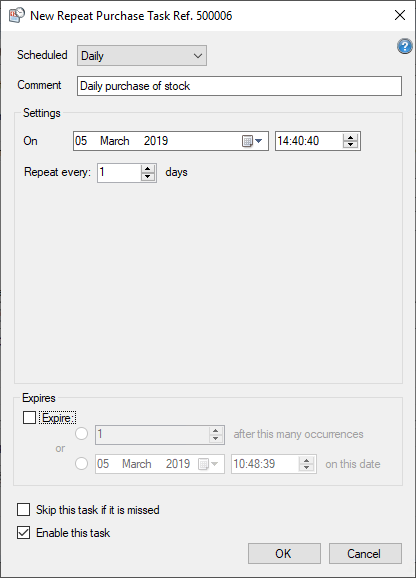416x578 pixels.
Task: Open the calendar picker for the On date
Action: click(x=252, y=141)
